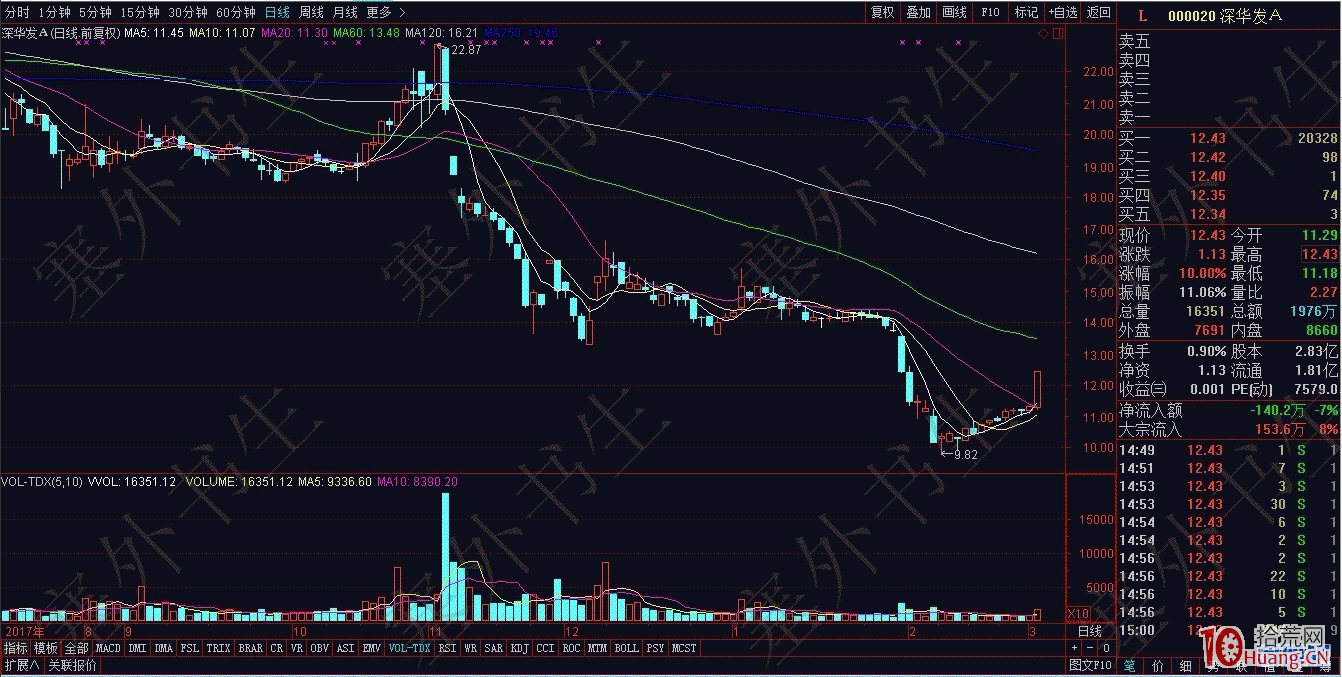Click the 标记 mark button

click(x=1026, y=12)
